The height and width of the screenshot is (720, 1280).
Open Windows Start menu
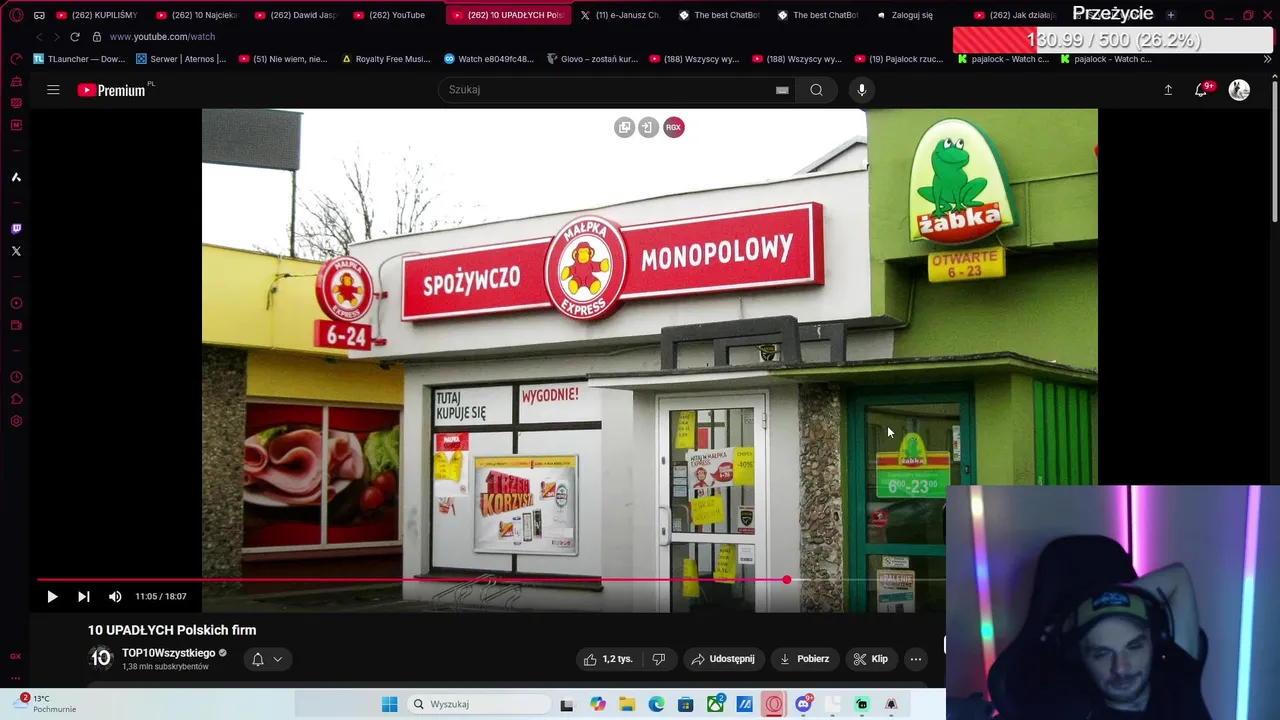[390, 704]
